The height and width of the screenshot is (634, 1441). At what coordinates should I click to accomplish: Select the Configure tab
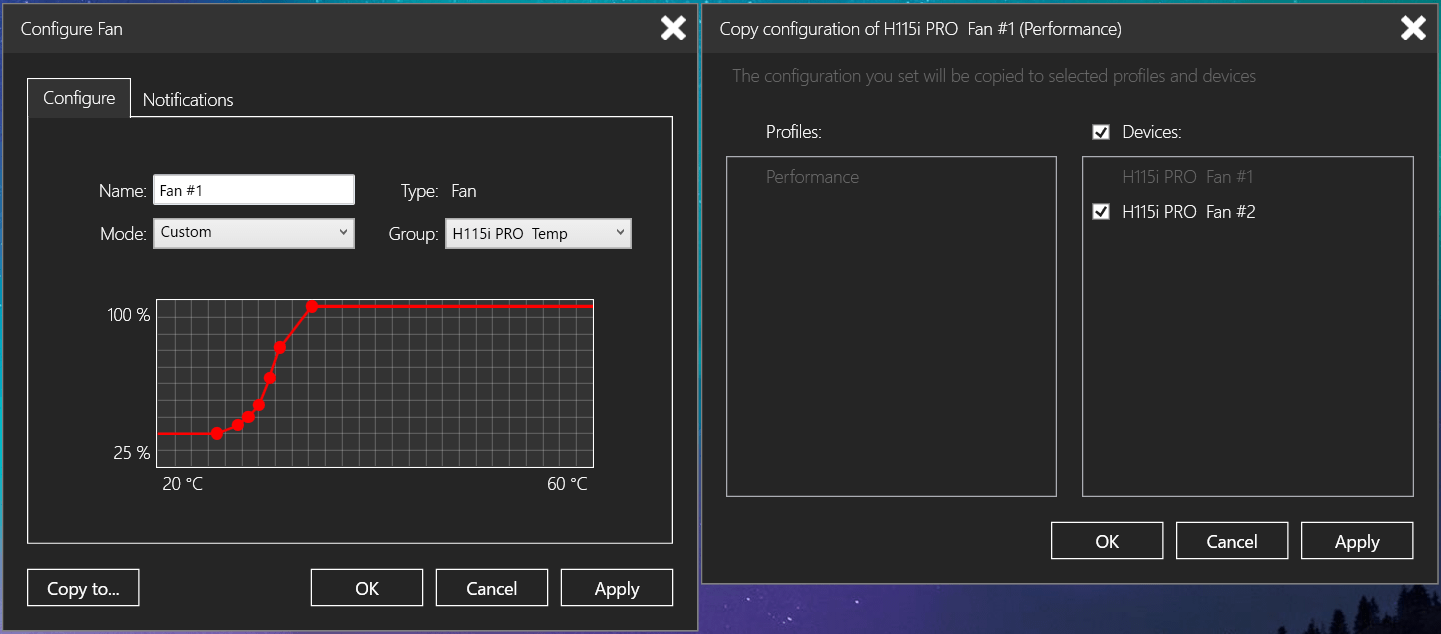click(x=79, y=98)
